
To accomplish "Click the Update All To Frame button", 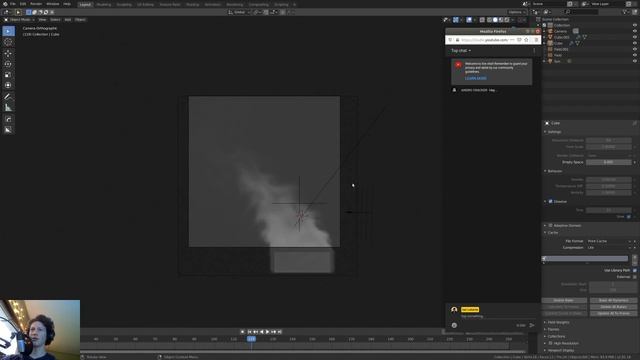I will pos(613,313).
